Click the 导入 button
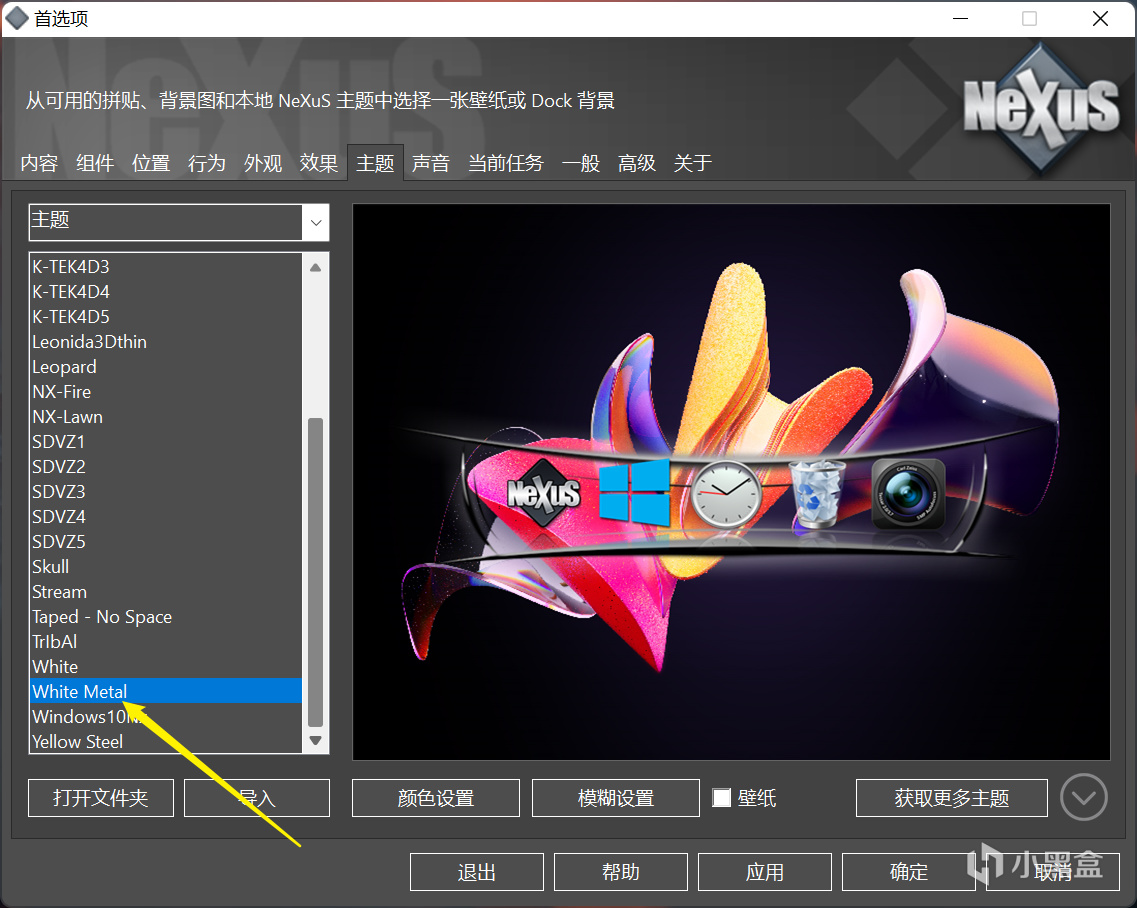Viewport: 1137px width, 908px height. [257, 798]
